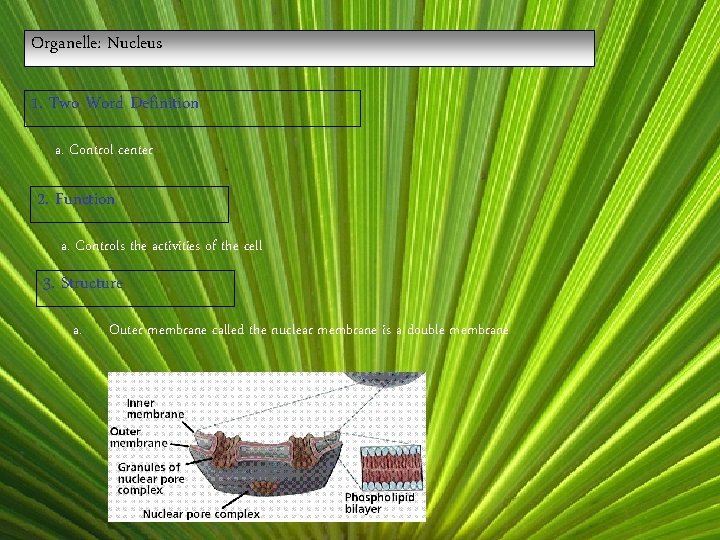720x540 pixels.
Task: Click the 'Nuclear pore complex' bottom label
Action: [201, 514]
